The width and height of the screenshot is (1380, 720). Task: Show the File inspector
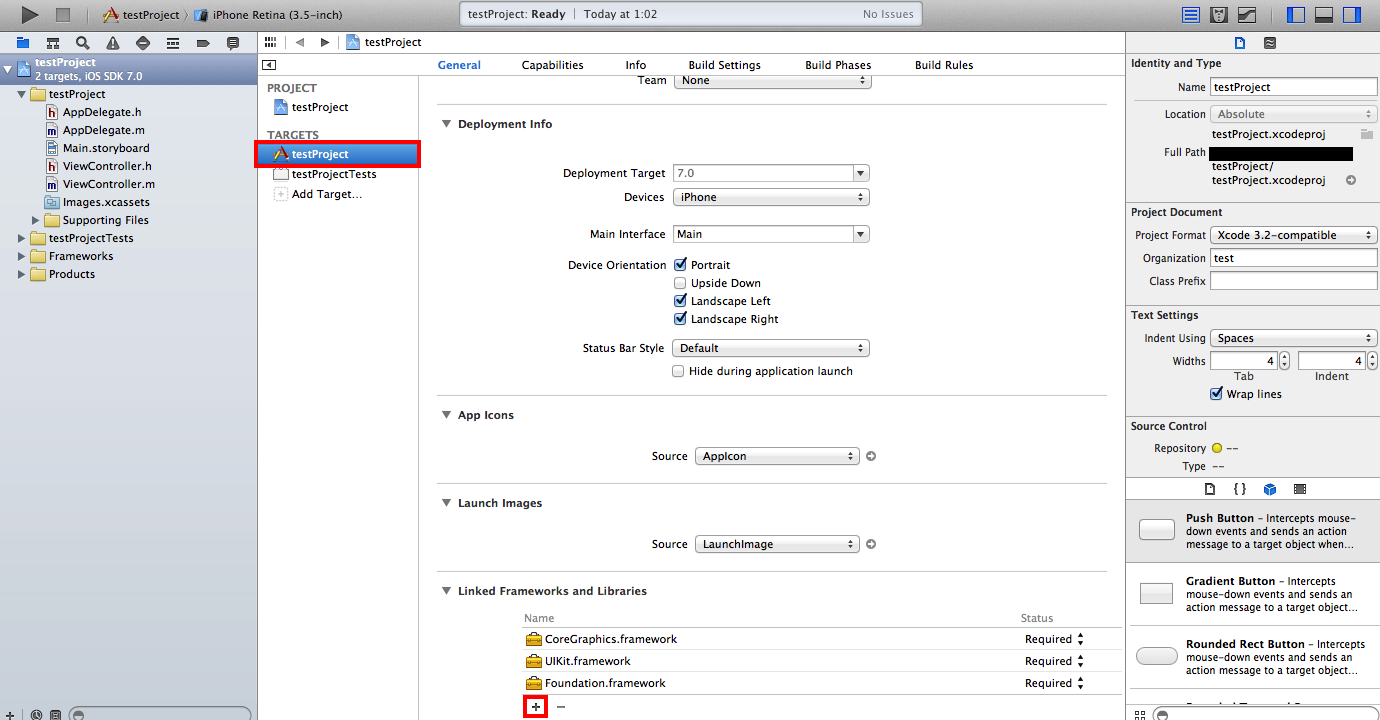pos(1240,43)
